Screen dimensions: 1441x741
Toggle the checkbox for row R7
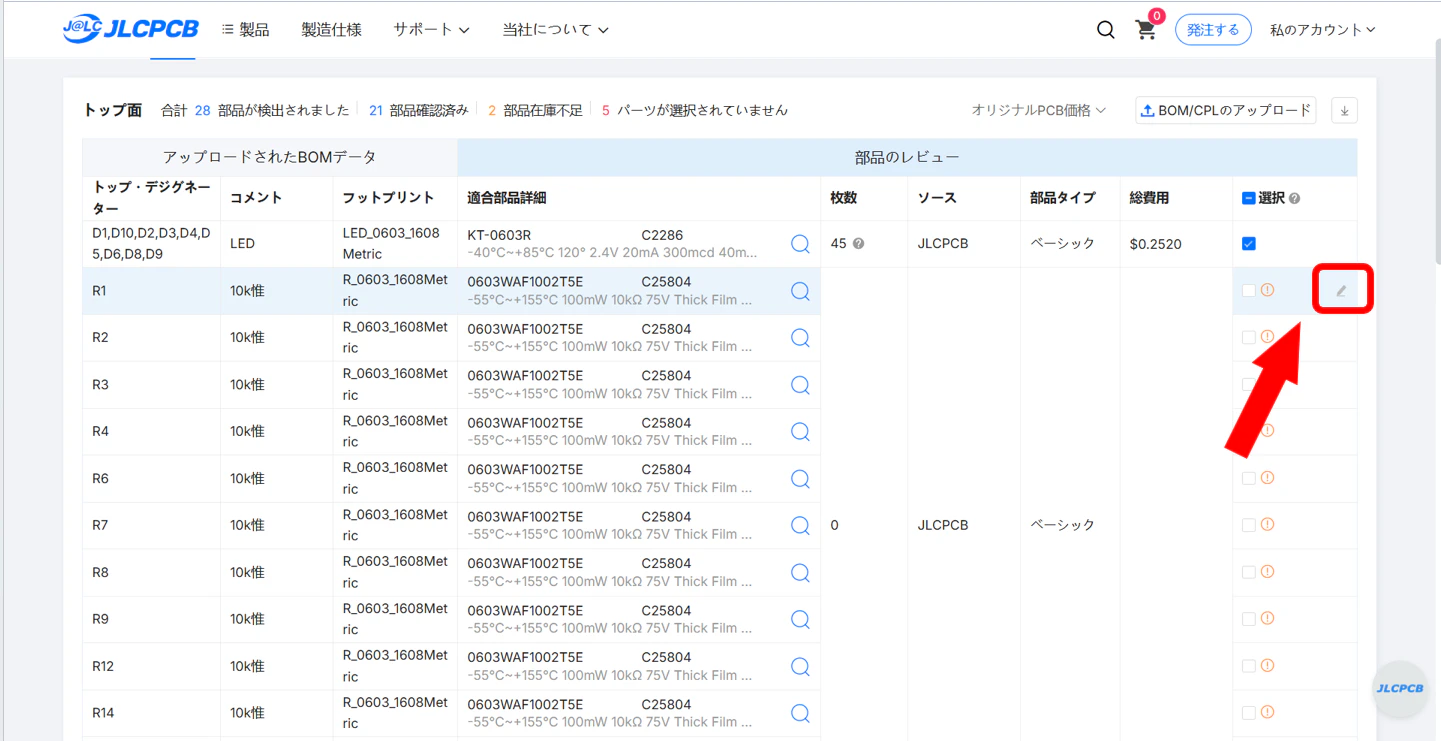click(x=1248, y=525)
